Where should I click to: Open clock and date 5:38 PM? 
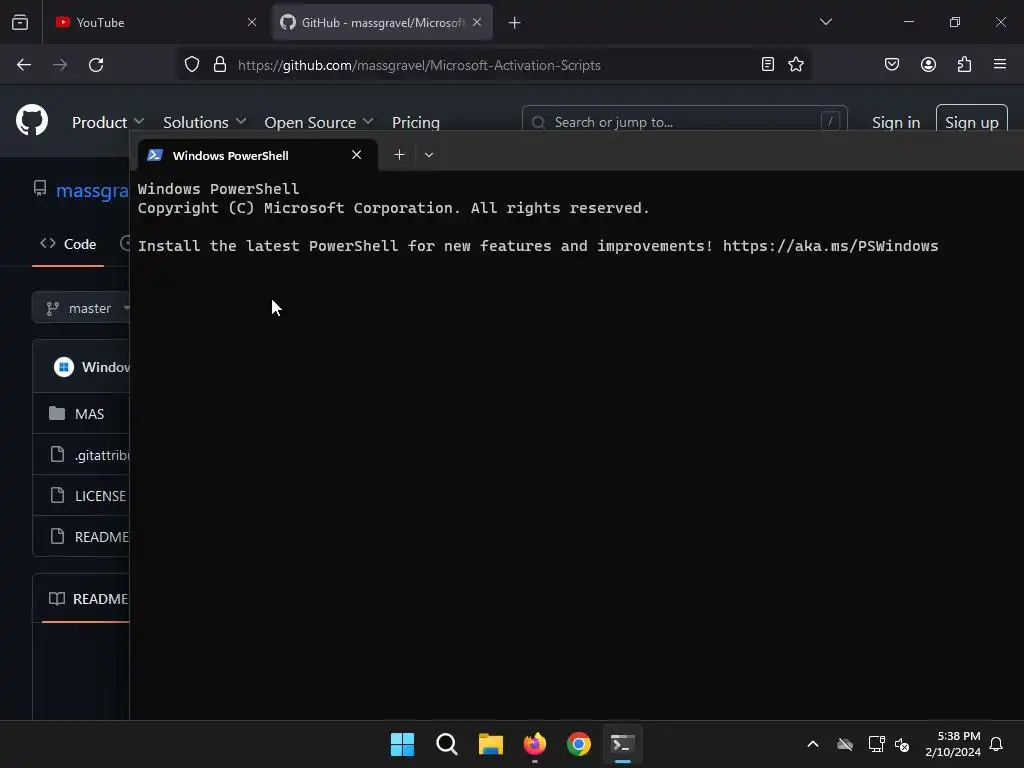(953, 744)
